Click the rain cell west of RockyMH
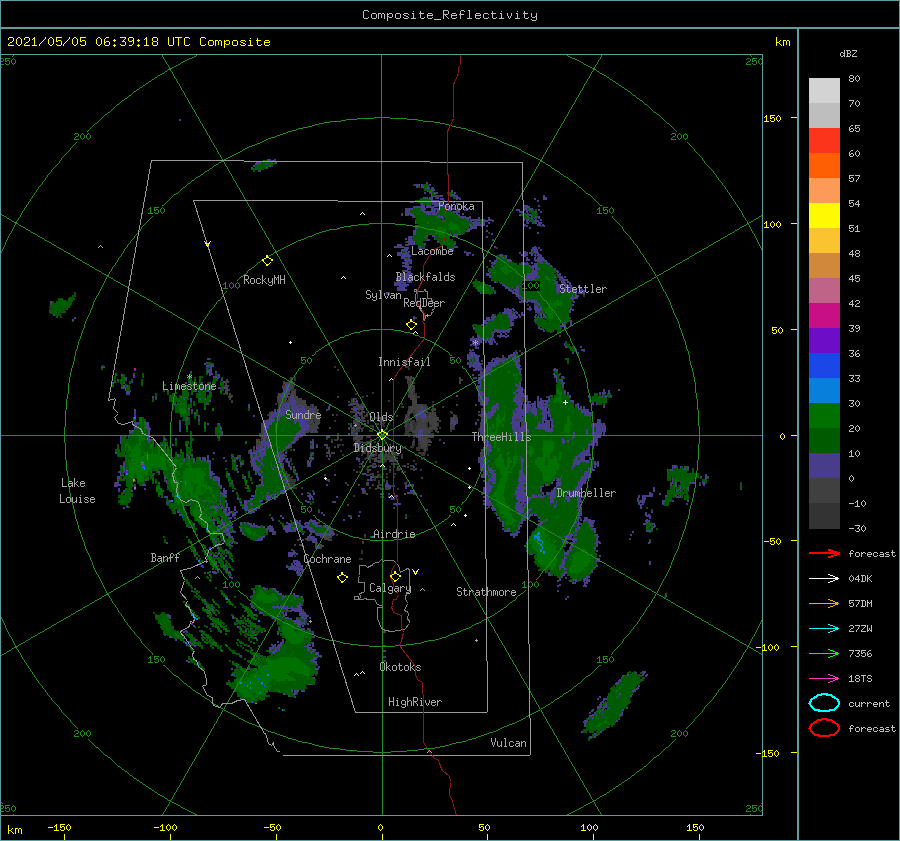Viewport: 900px width, 841px height. coord(61,305)
